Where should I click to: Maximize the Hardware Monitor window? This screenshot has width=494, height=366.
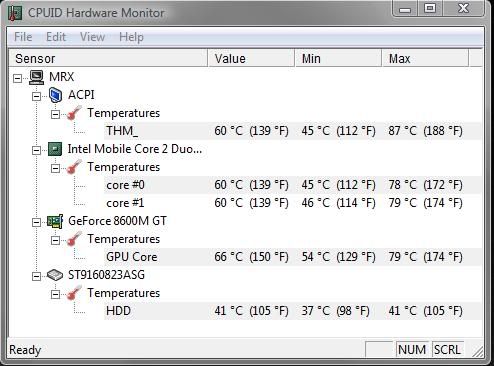[x=430, y=9]
